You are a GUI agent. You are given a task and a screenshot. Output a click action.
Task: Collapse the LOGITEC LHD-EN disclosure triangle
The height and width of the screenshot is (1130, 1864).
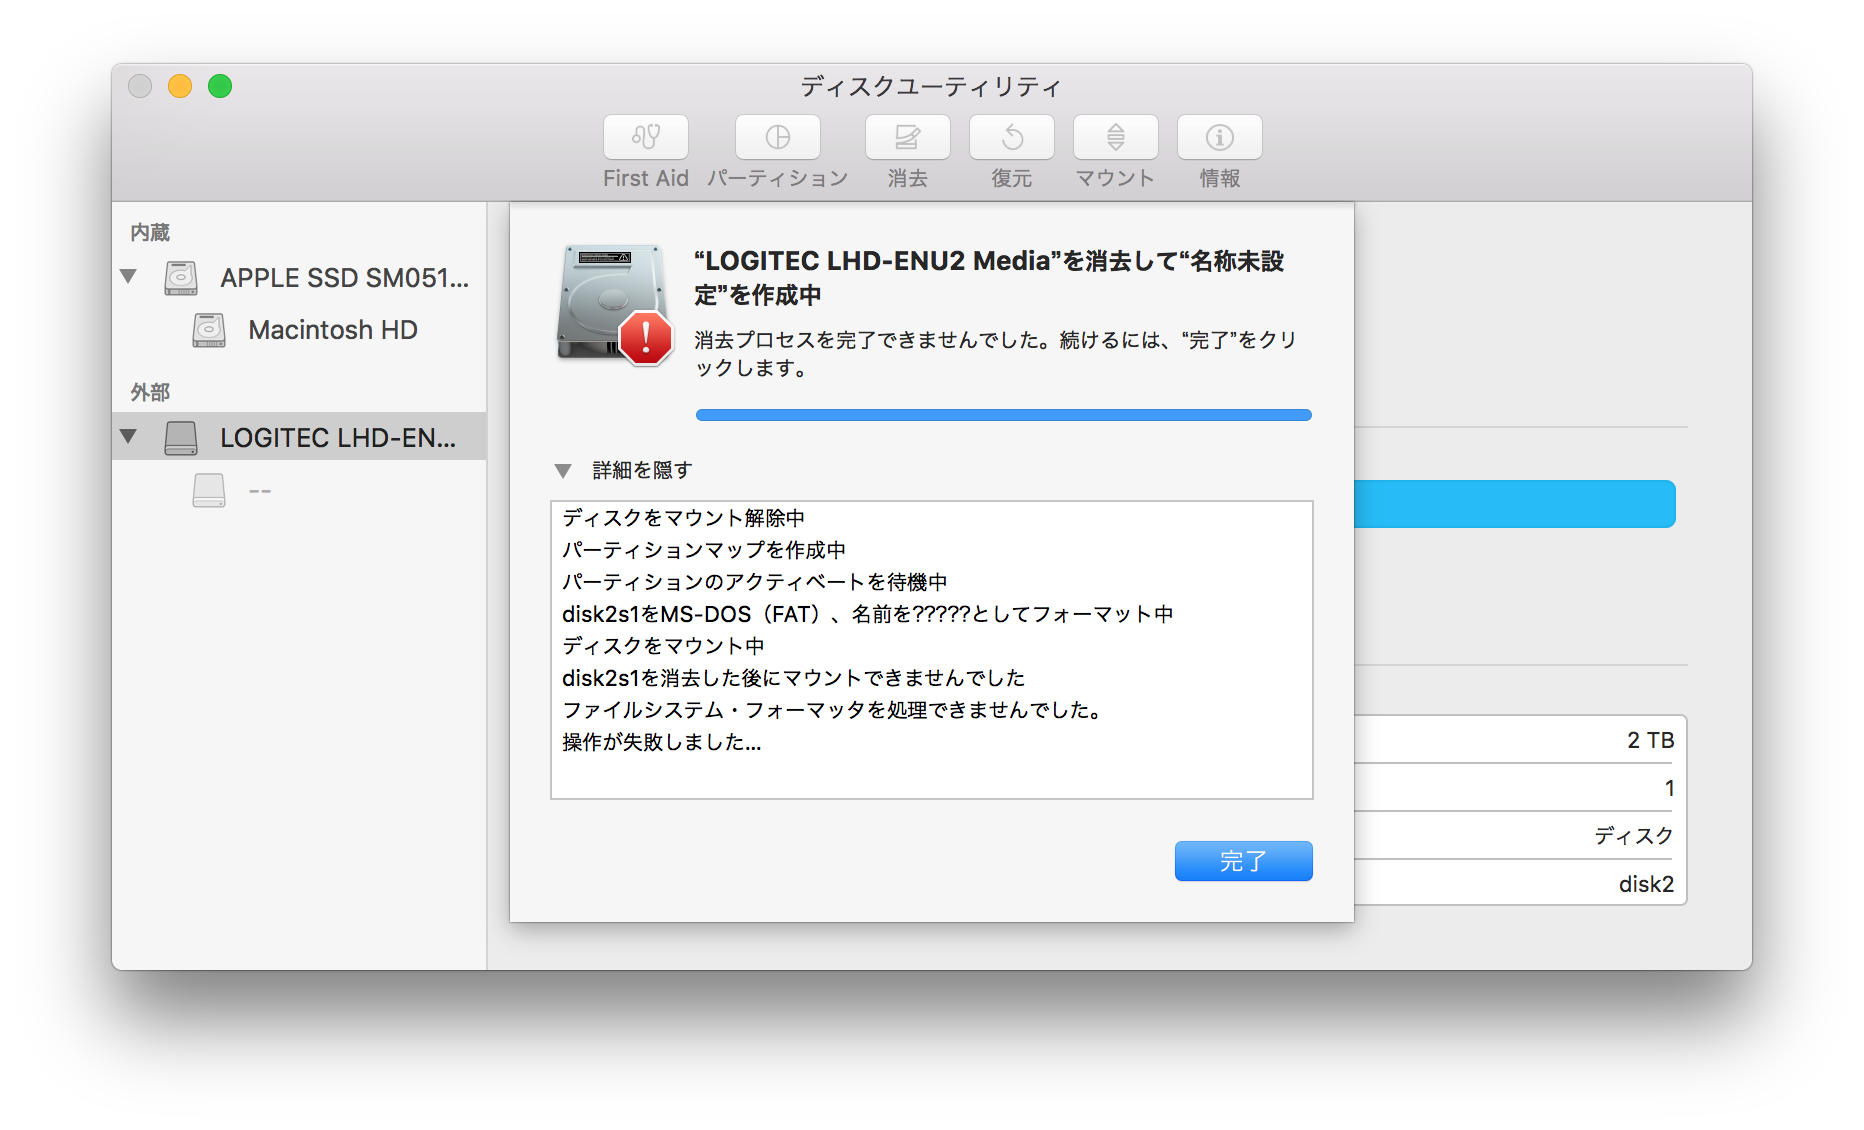click(128, 436)
